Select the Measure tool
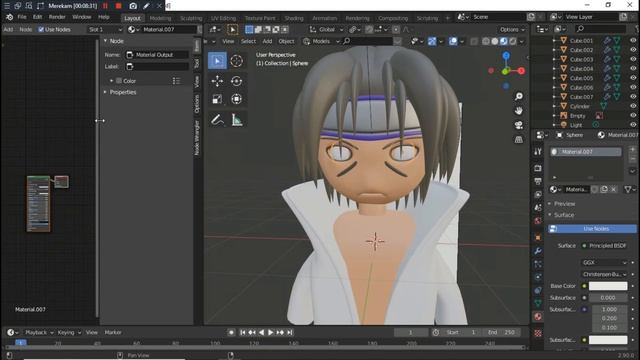 (x=237, y=120)
